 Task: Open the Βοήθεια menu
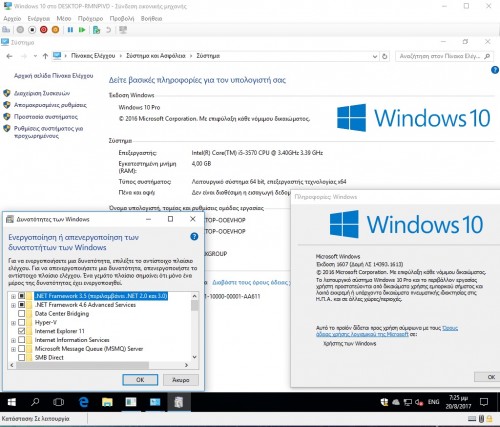pyautogui.click(x=151, y=19)
